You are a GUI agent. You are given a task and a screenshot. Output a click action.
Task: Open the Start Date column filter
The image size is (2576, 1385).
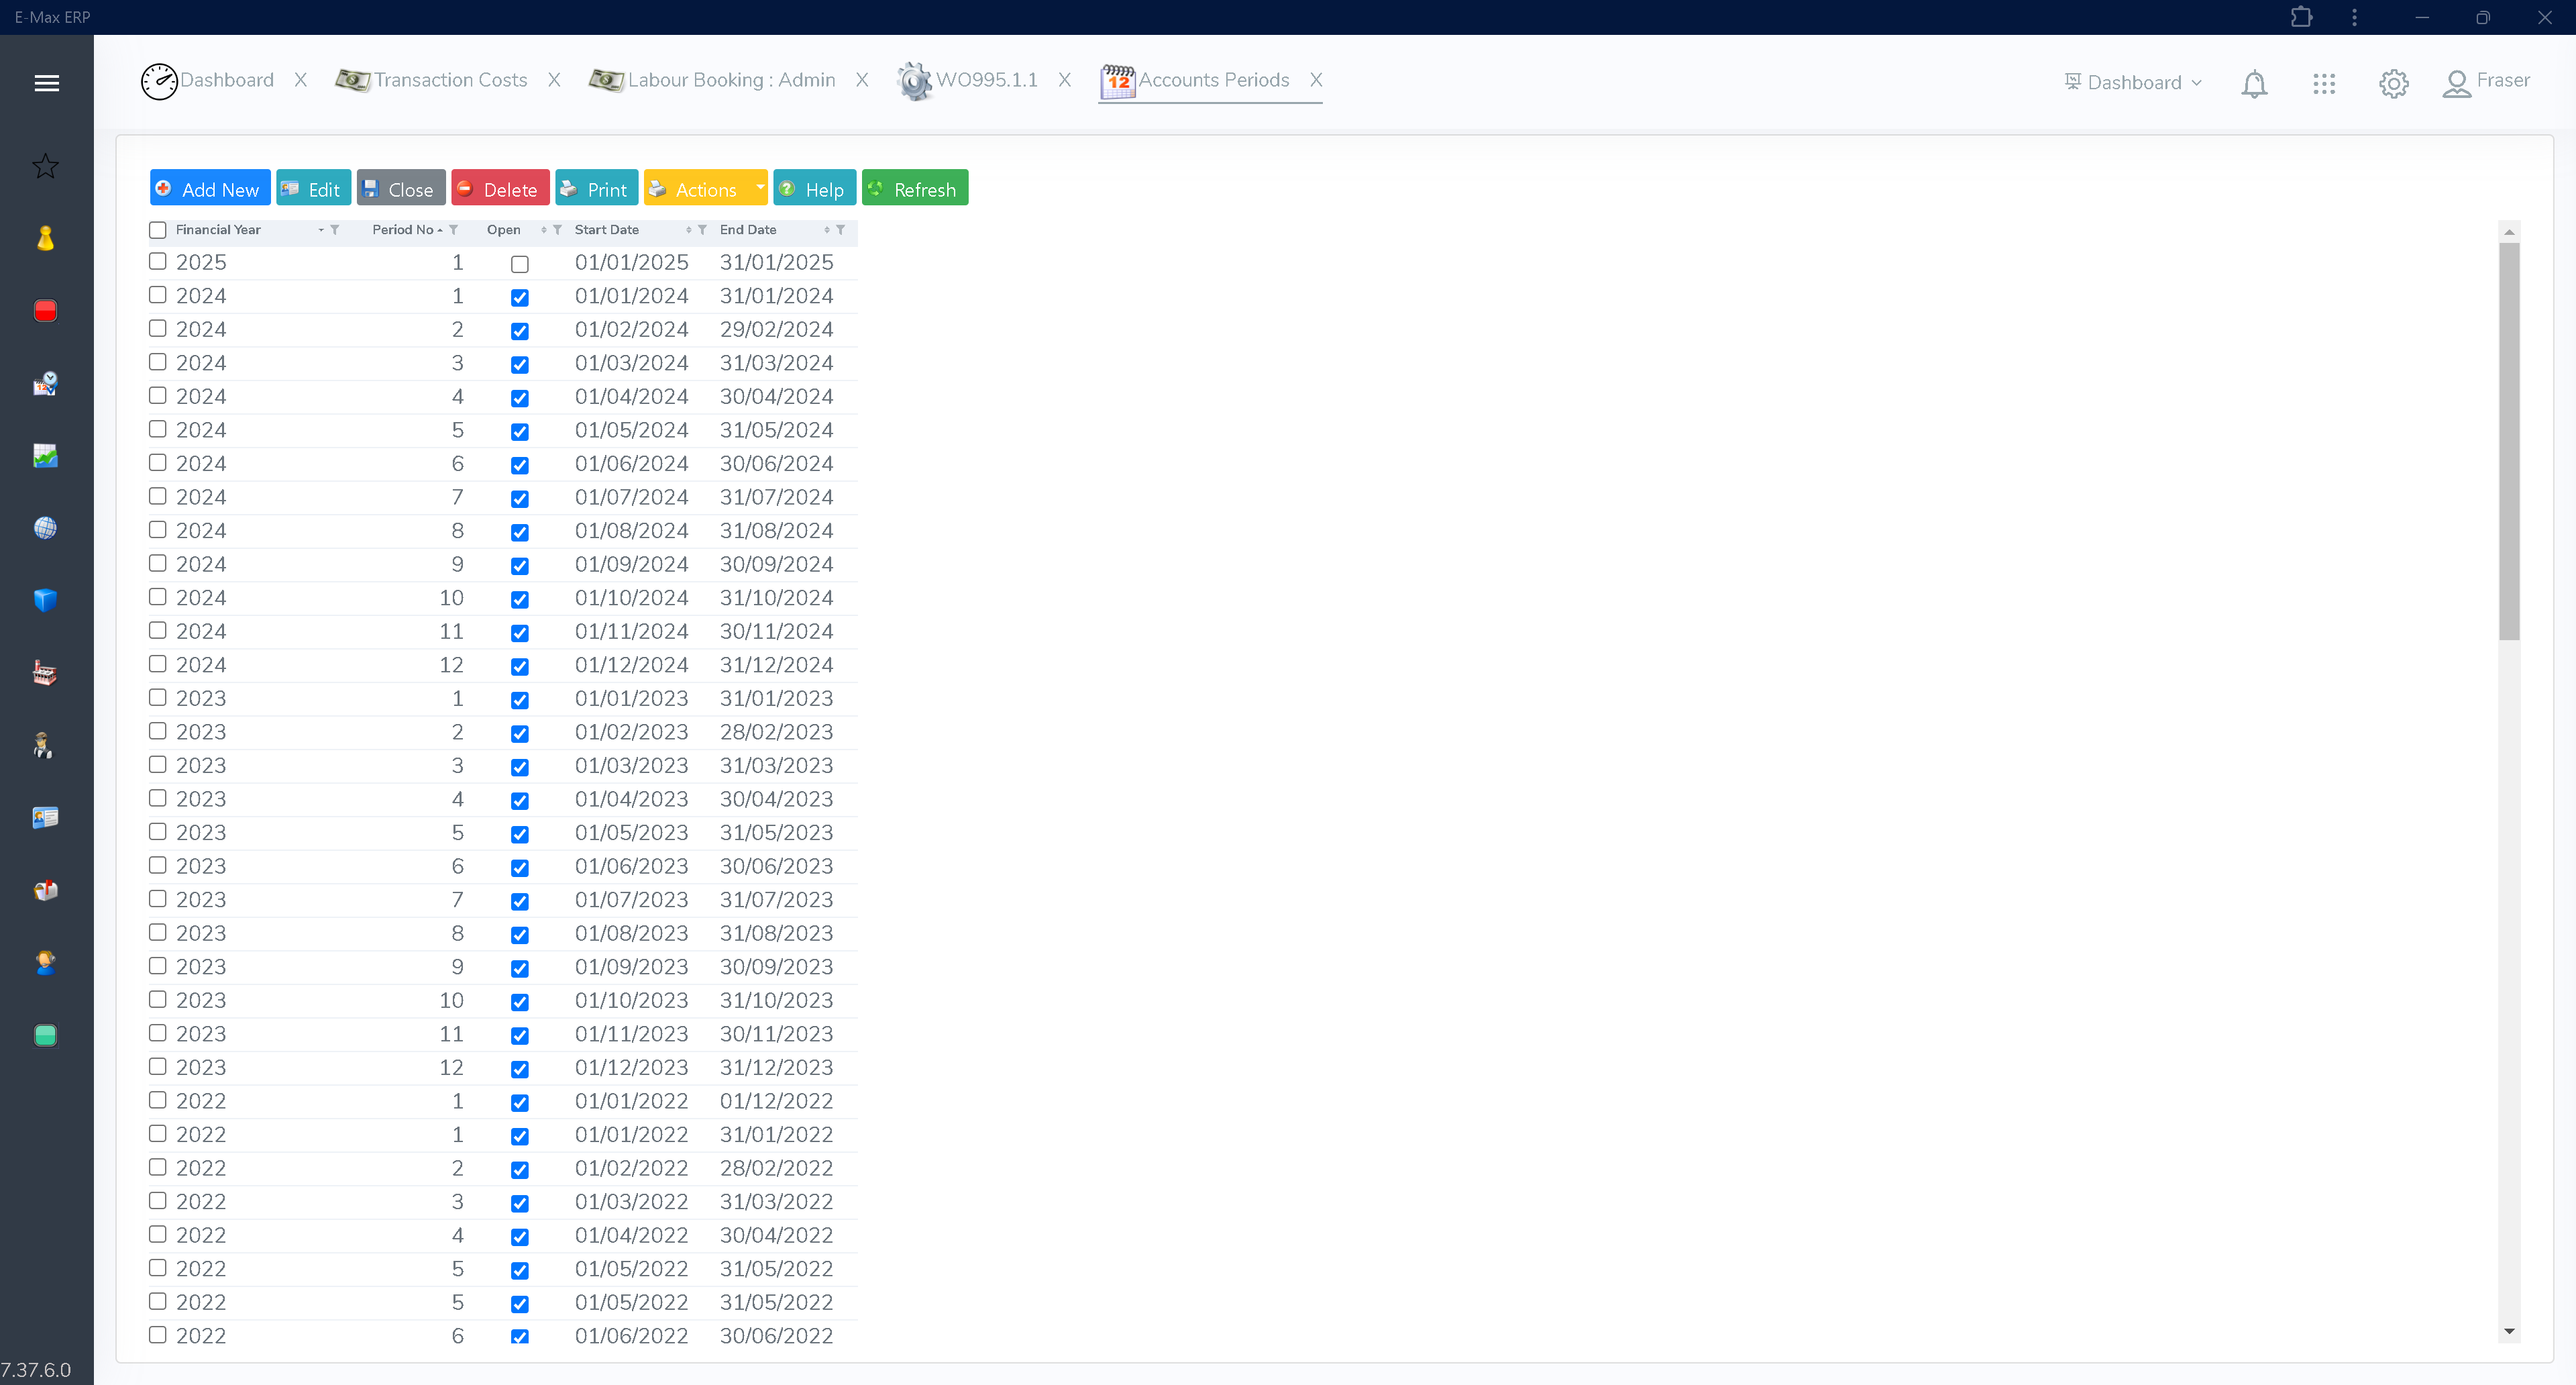[702, 230]
